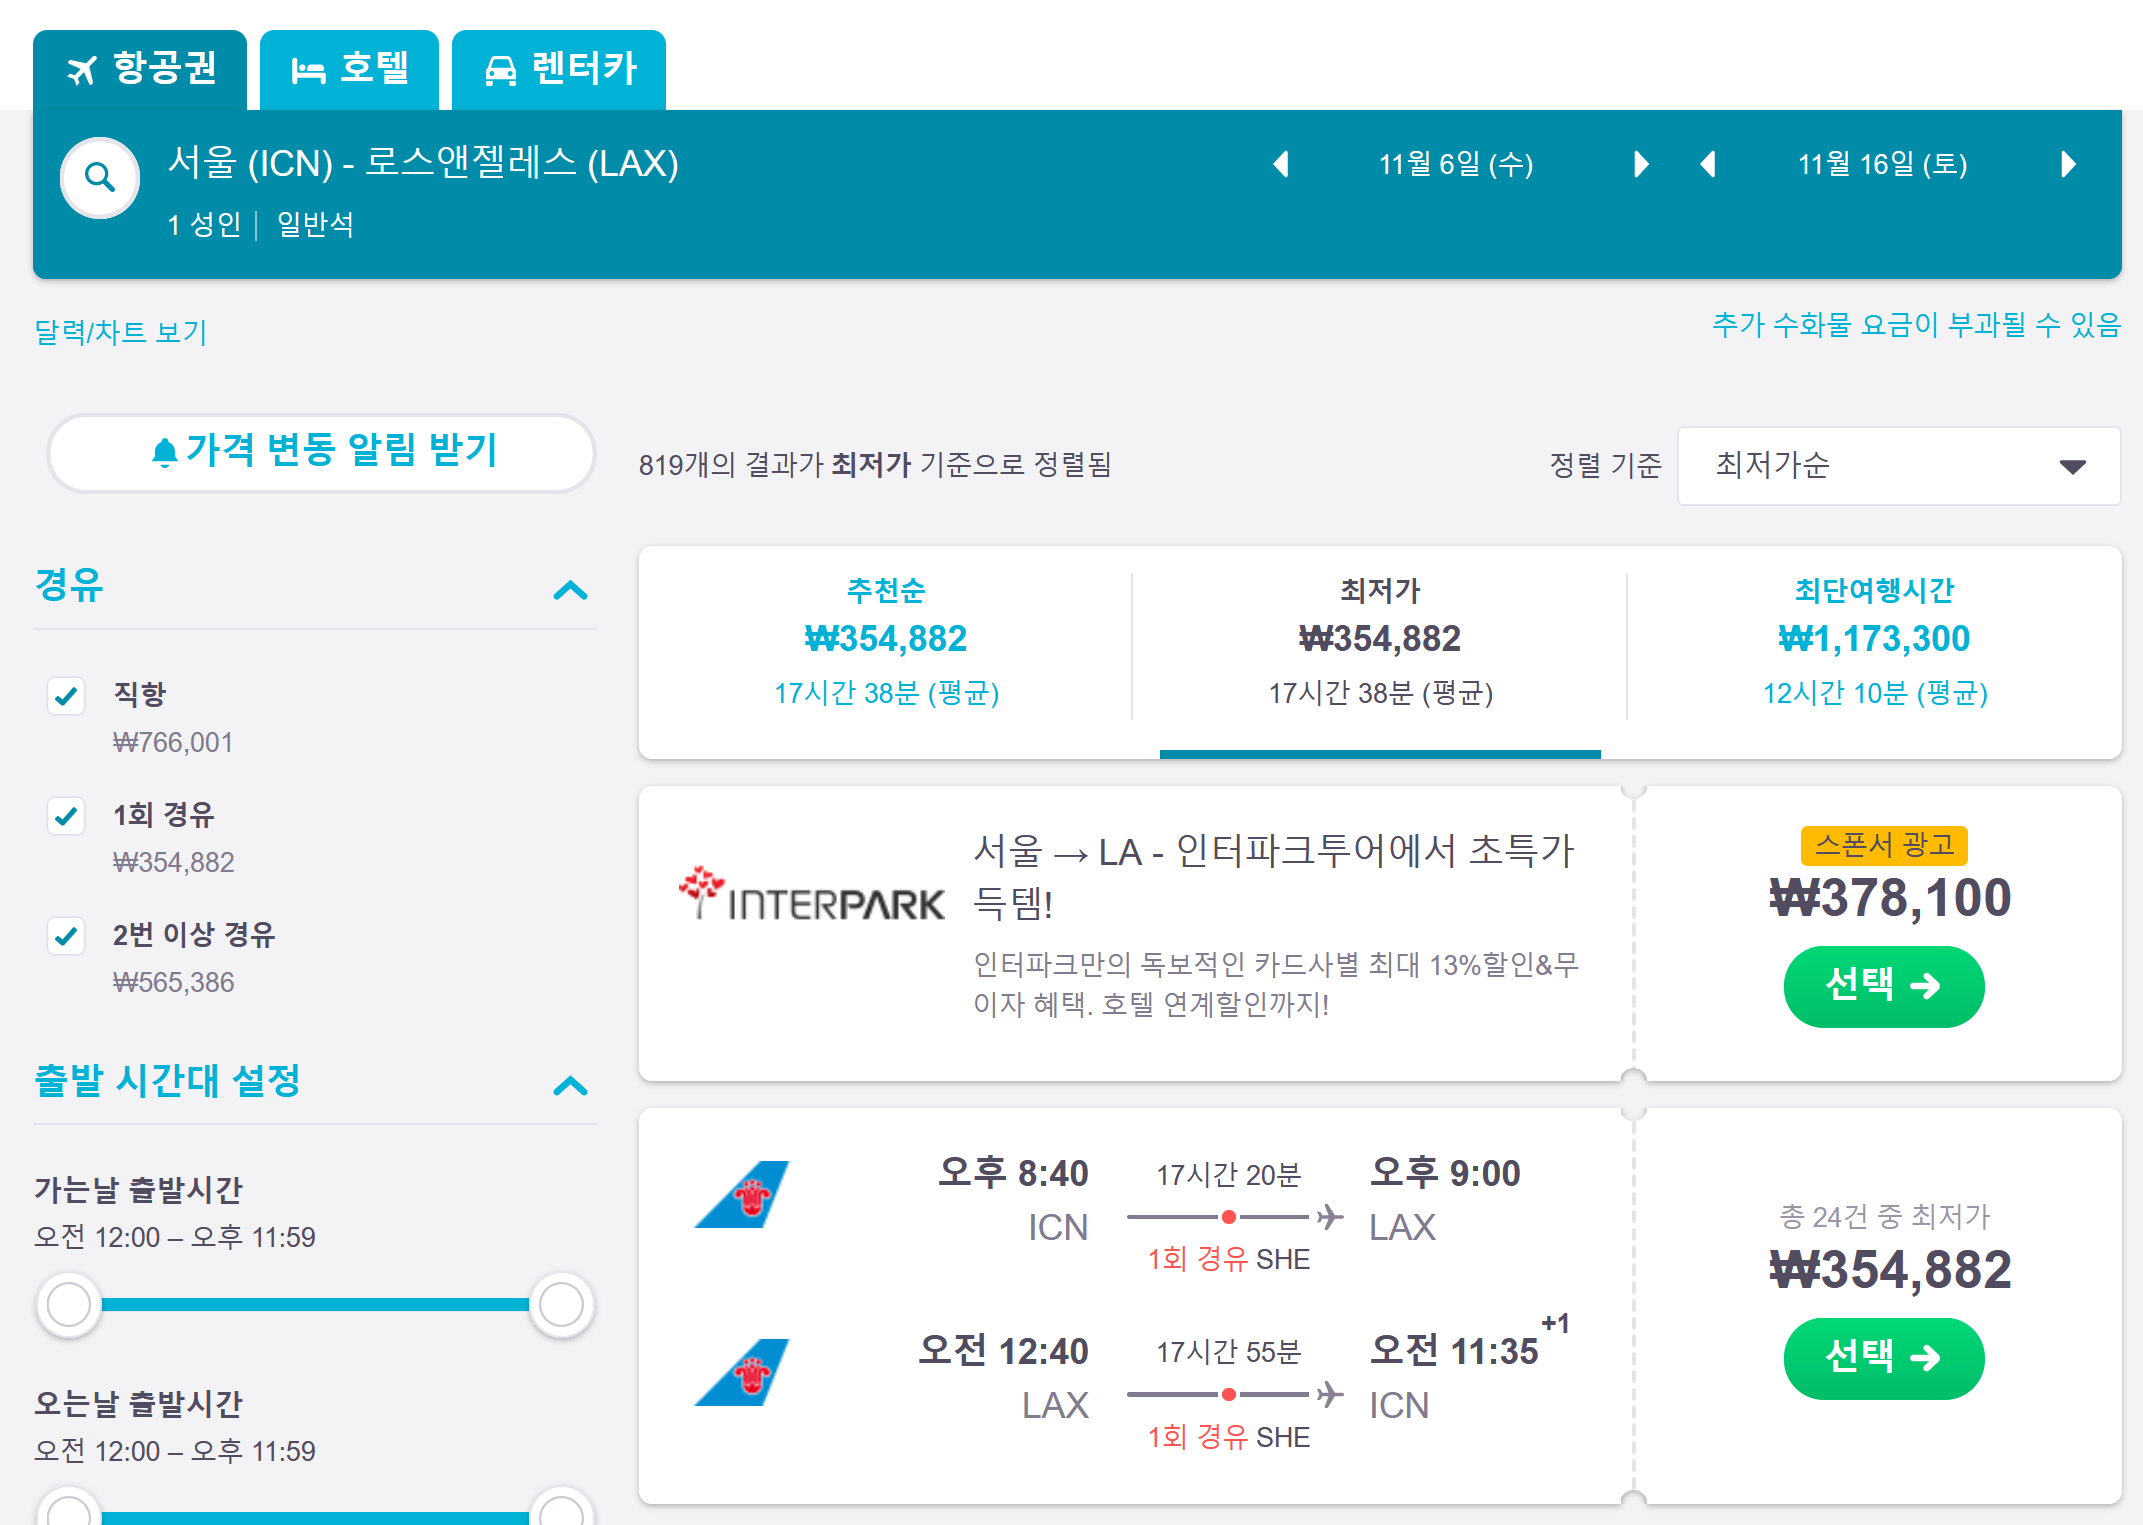Toggle the 1회 경유 checkbox
This screenshot has width=2143, height=1525.
pos(67,816)
